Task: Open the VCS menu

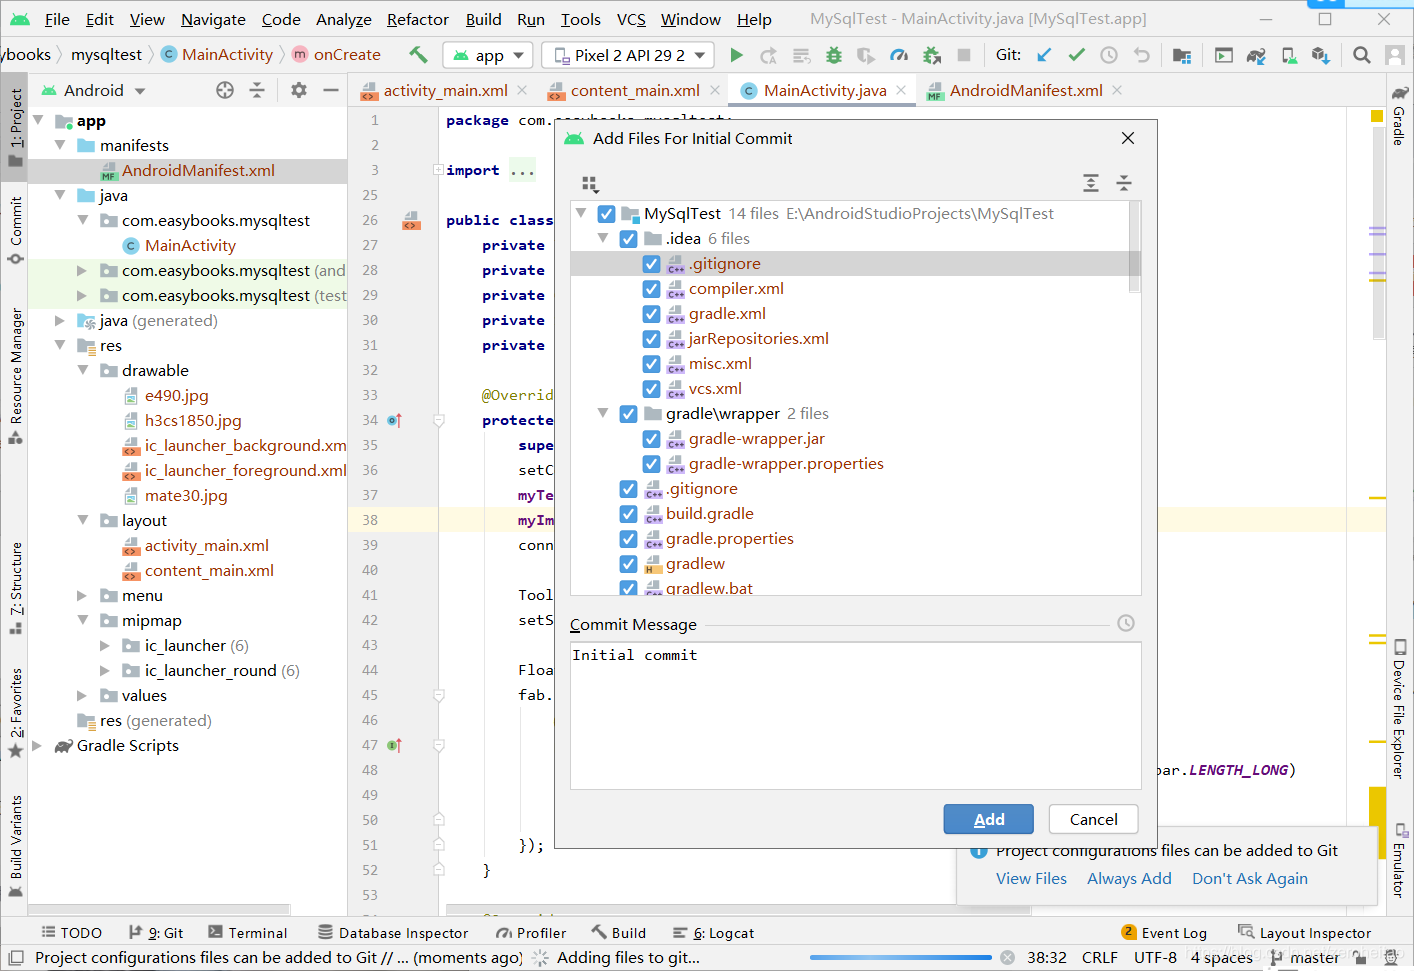Action: (631, 19)
